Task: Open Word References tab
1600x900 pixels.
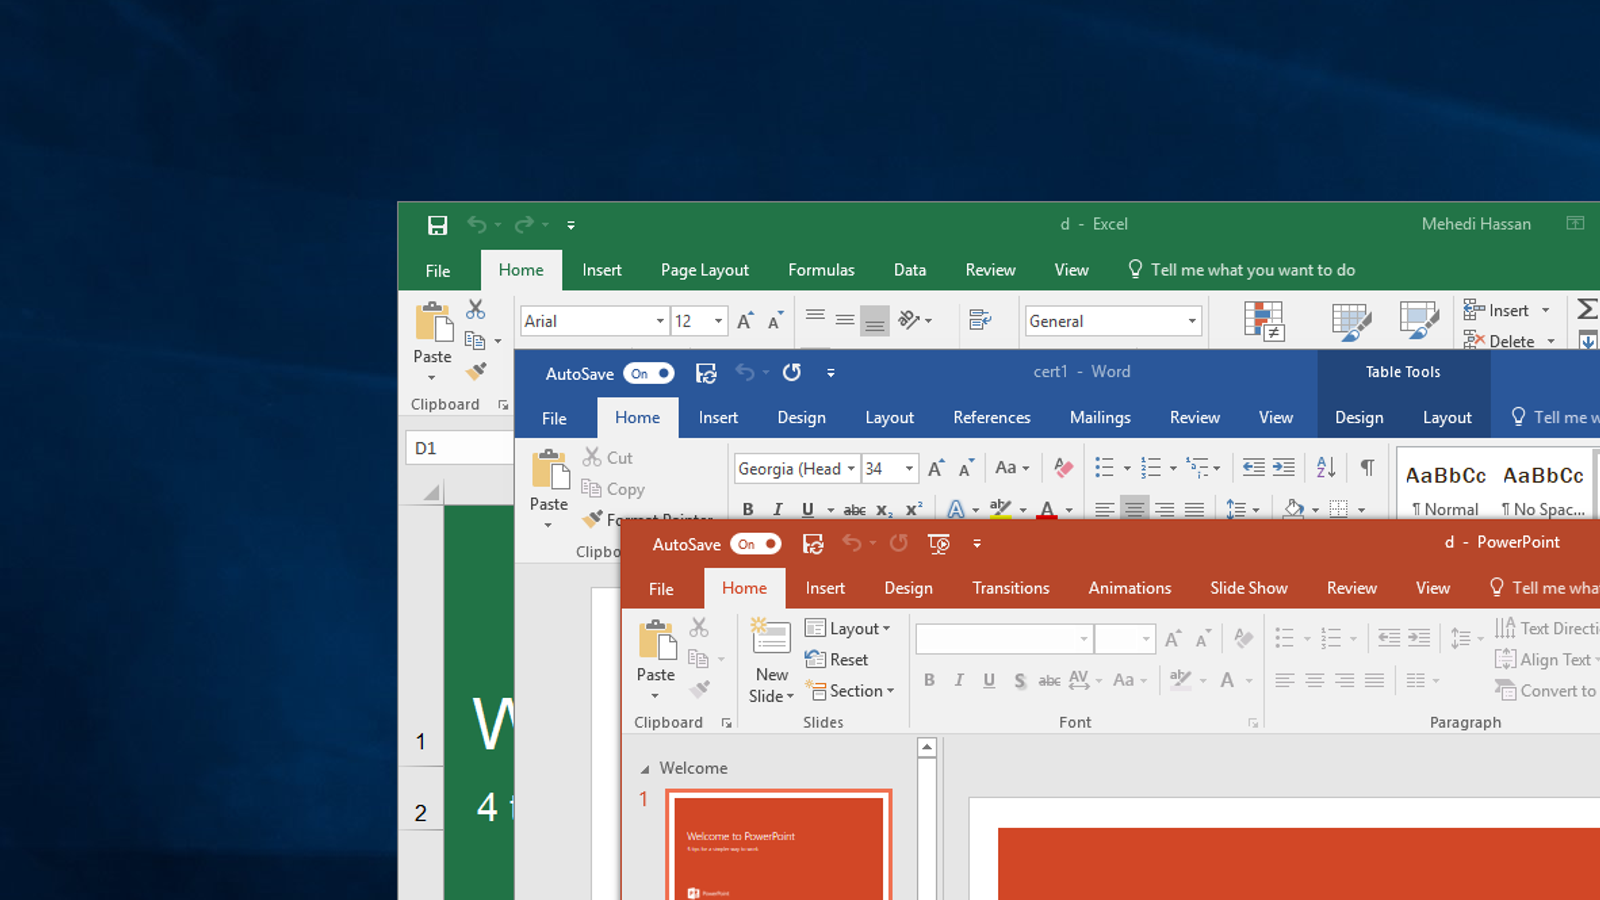Action: coord(992,418)
